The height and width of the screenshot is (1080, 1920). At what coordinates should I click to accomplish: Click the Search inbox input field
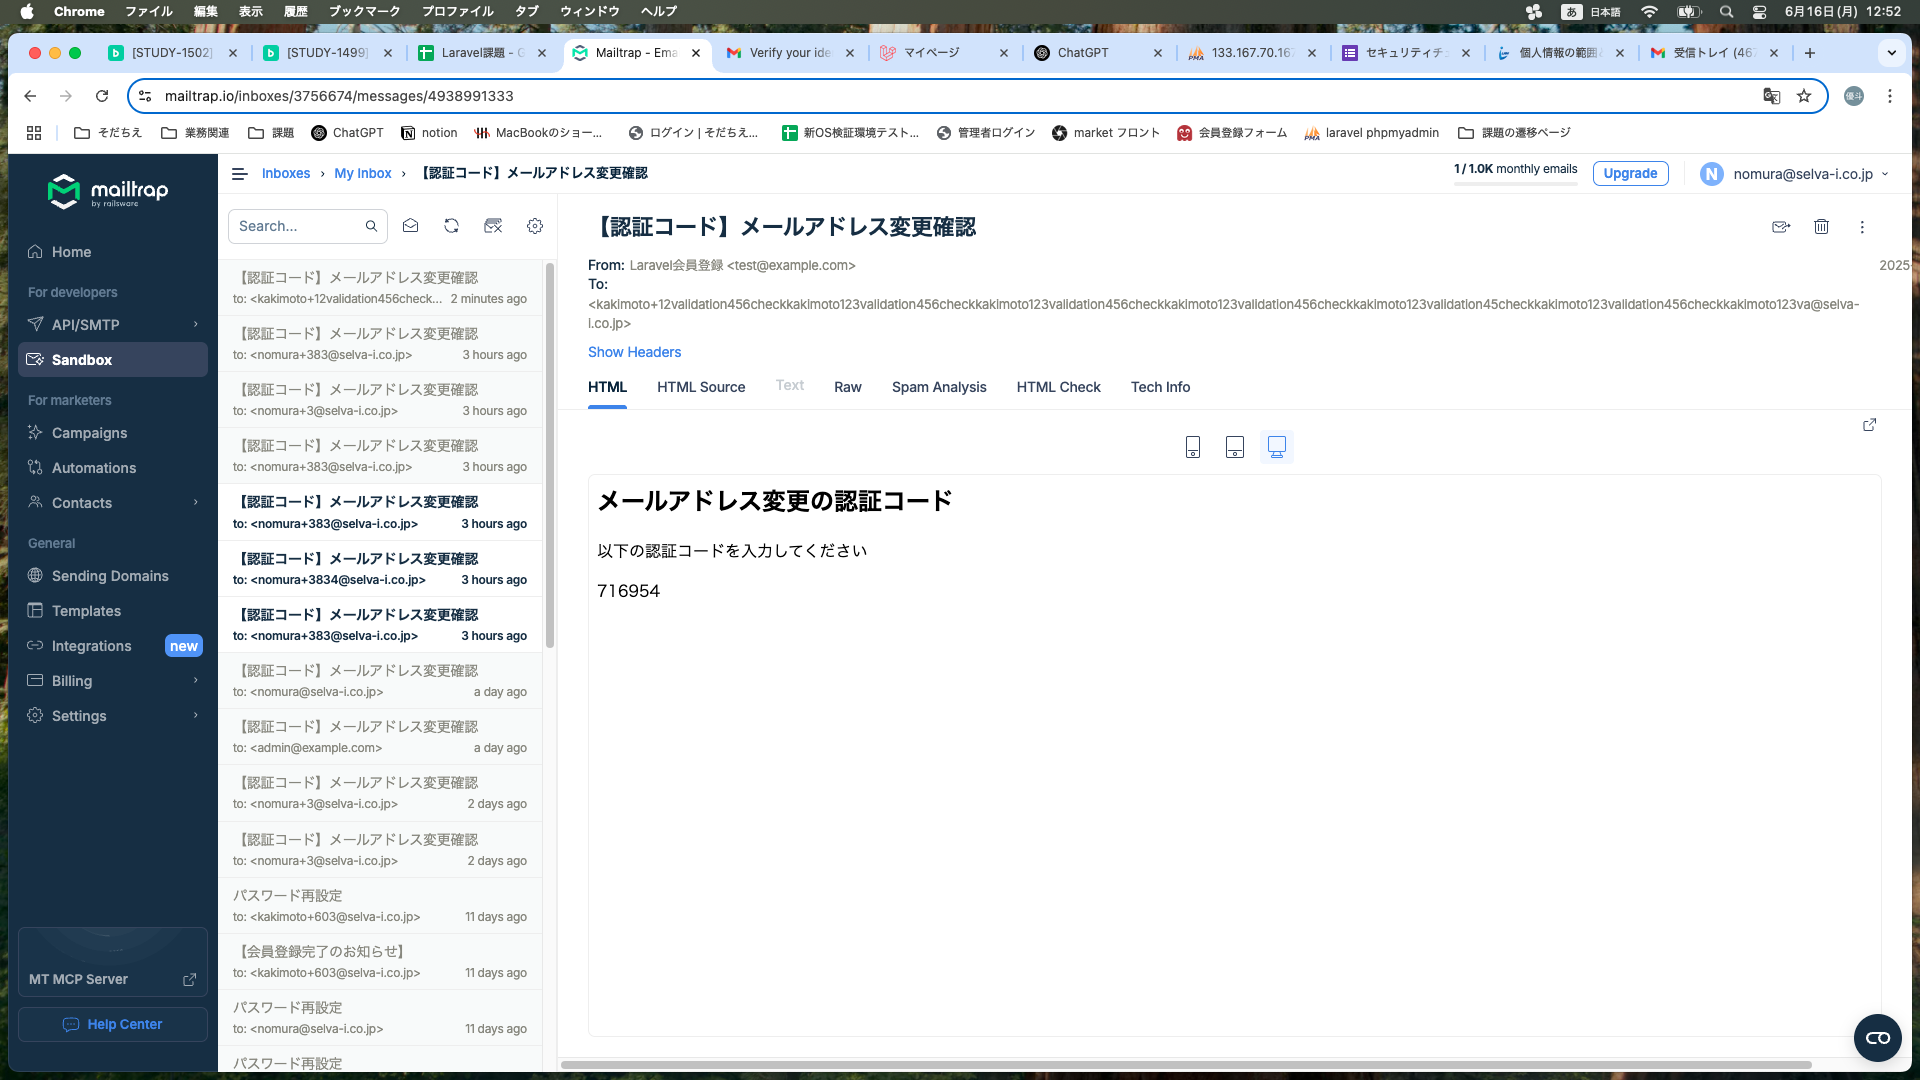tap(300, 226)
